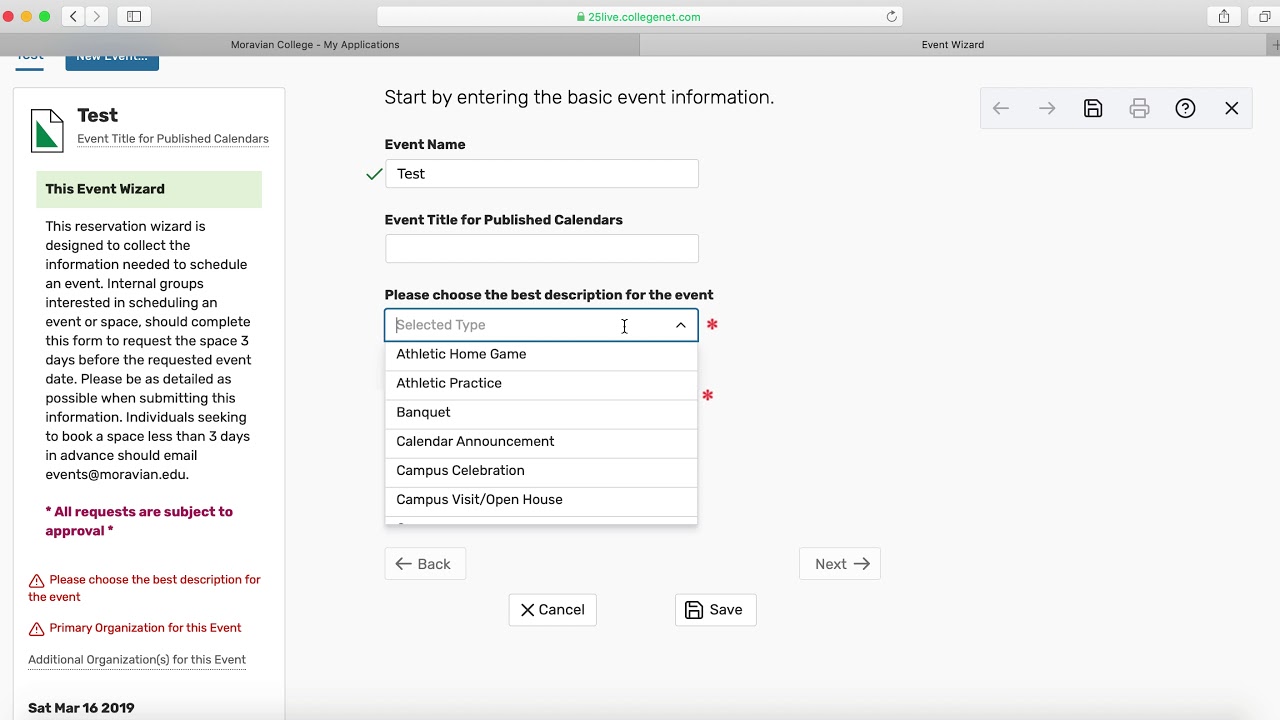The image size is (1280, 720).
Task: Reload the page with the refresh icon
Action: coord(892,17)
